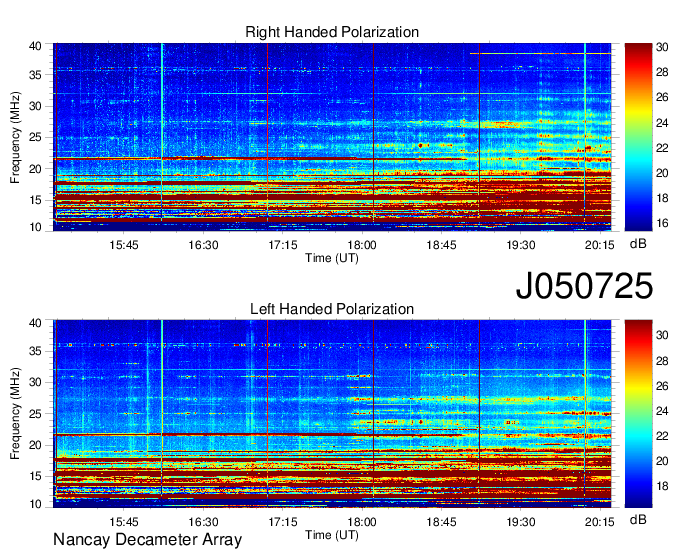Click the 35 MHz tick on the right-handed plot
Screen dimensions: 680x552
[35, 75]
